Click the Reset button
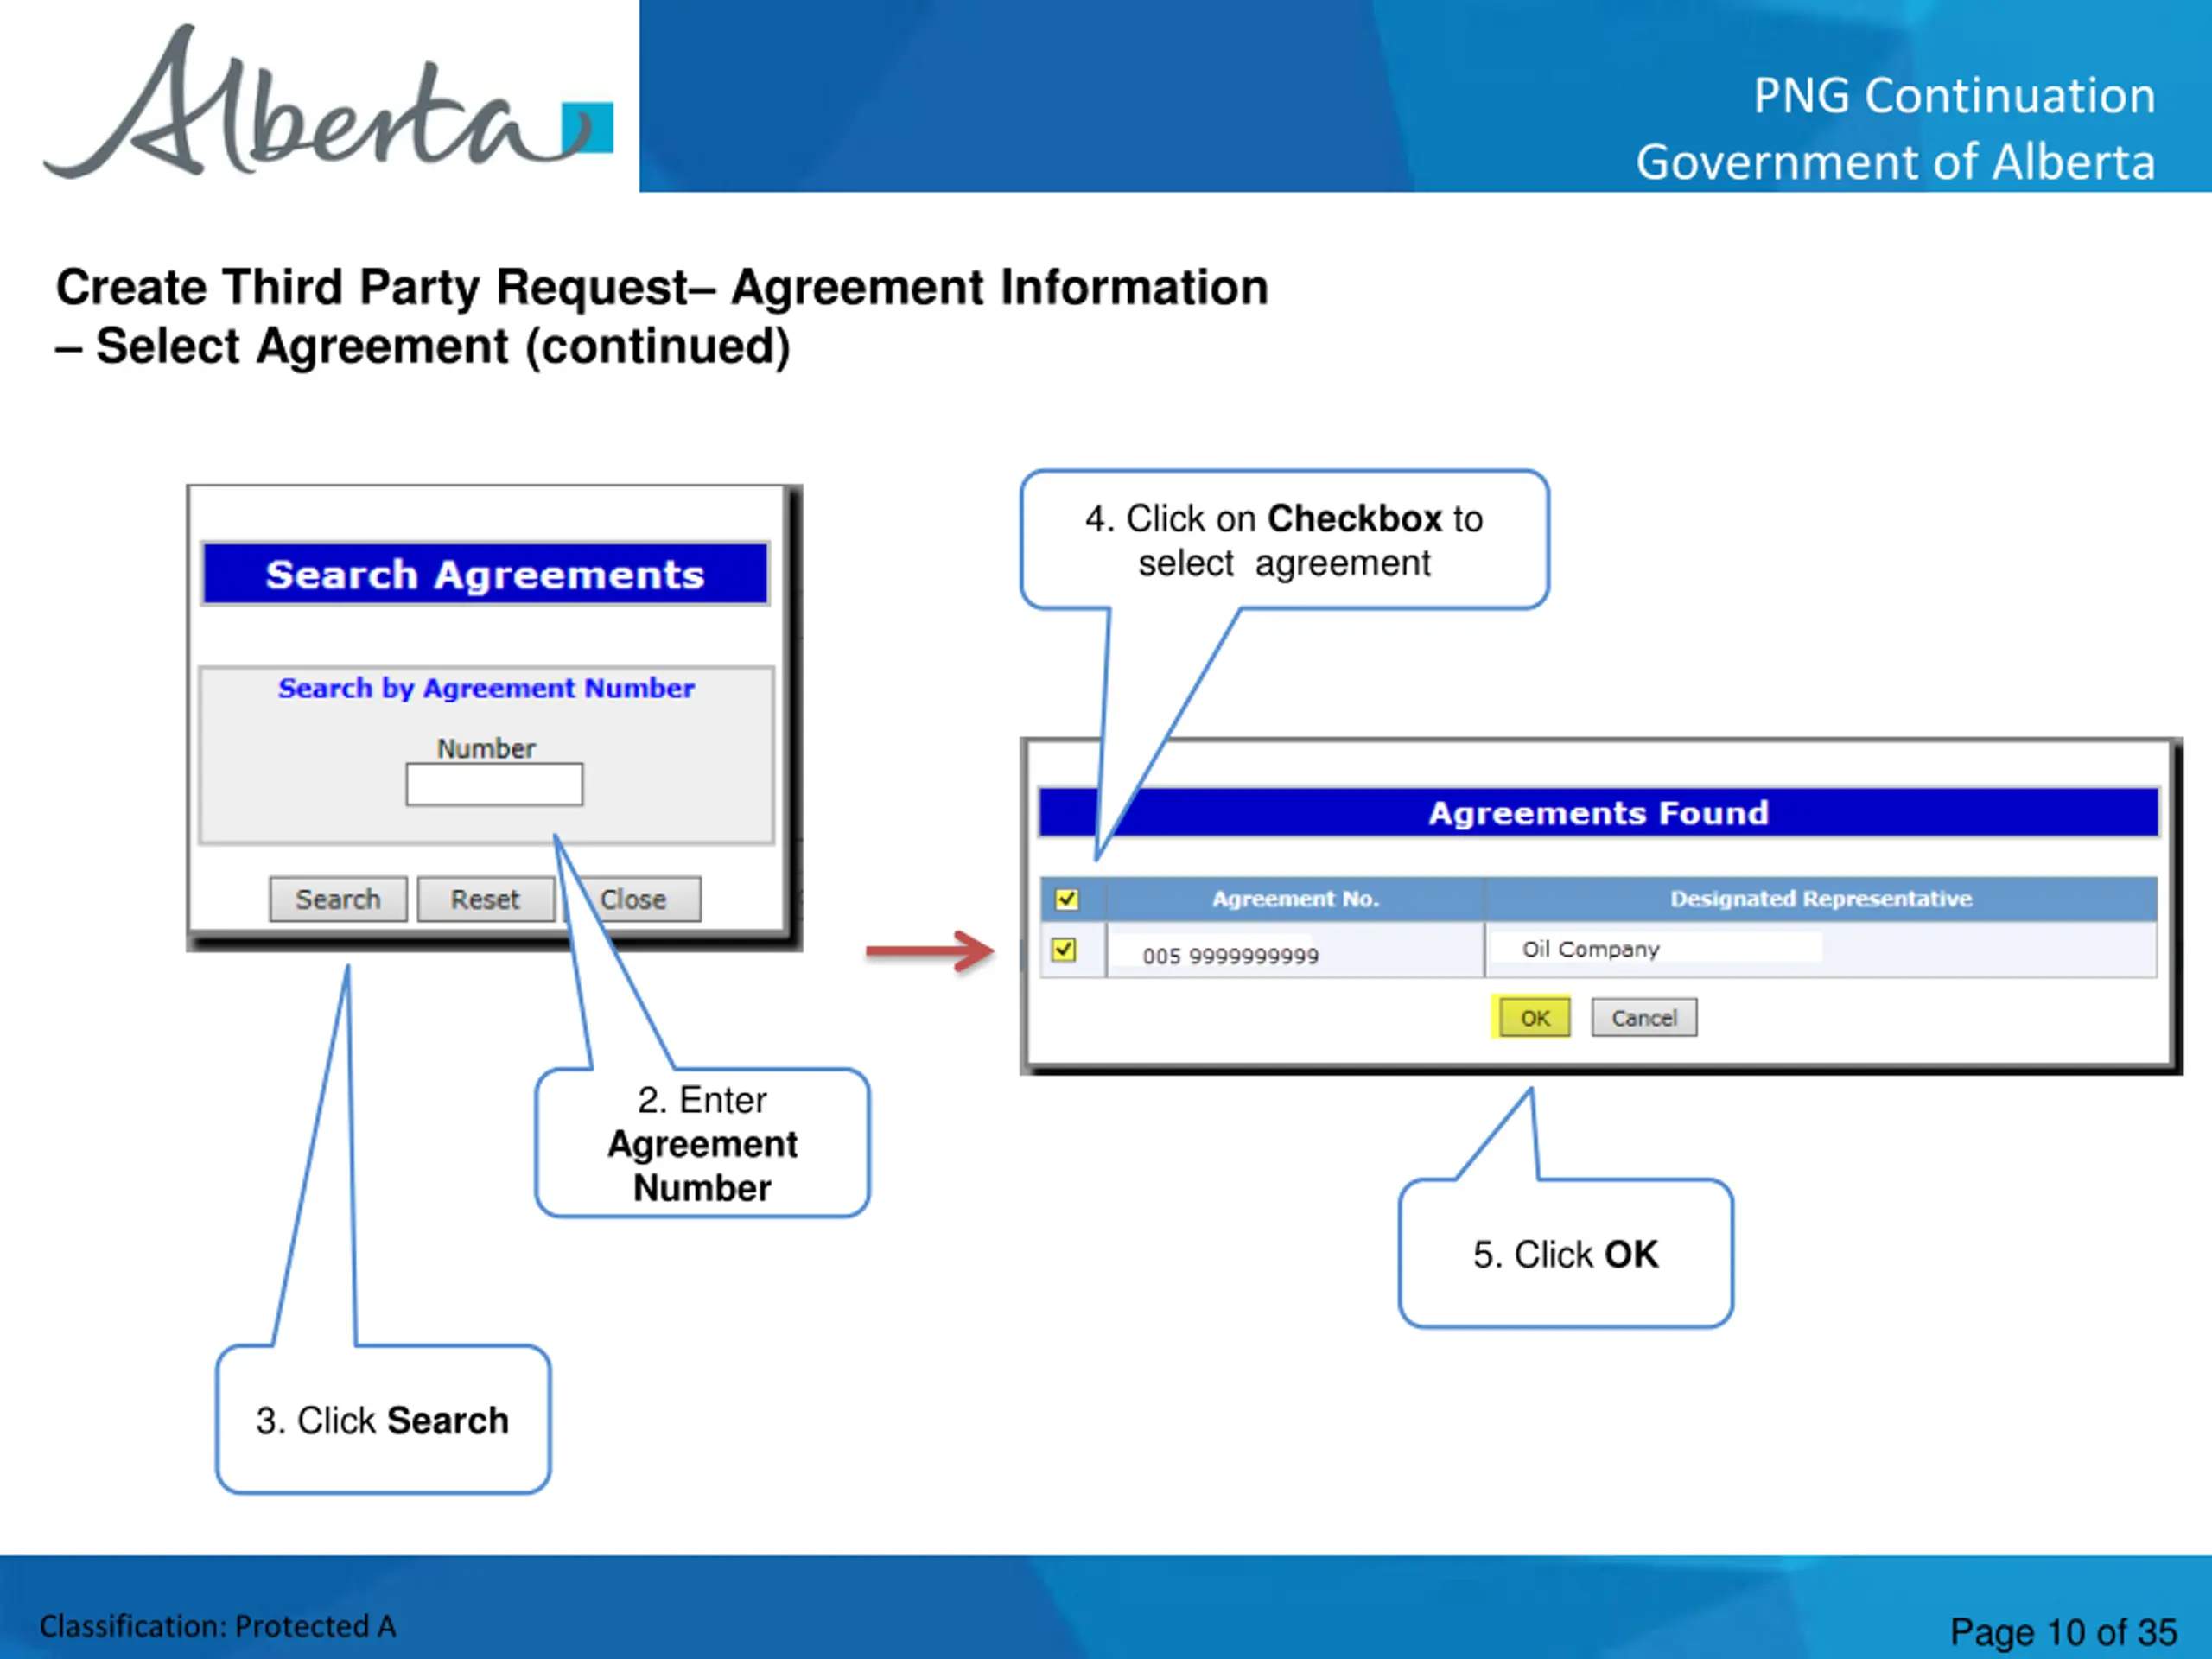Image resolution: width=2212 pixels, height=1659 pixels. click(485, 899)
